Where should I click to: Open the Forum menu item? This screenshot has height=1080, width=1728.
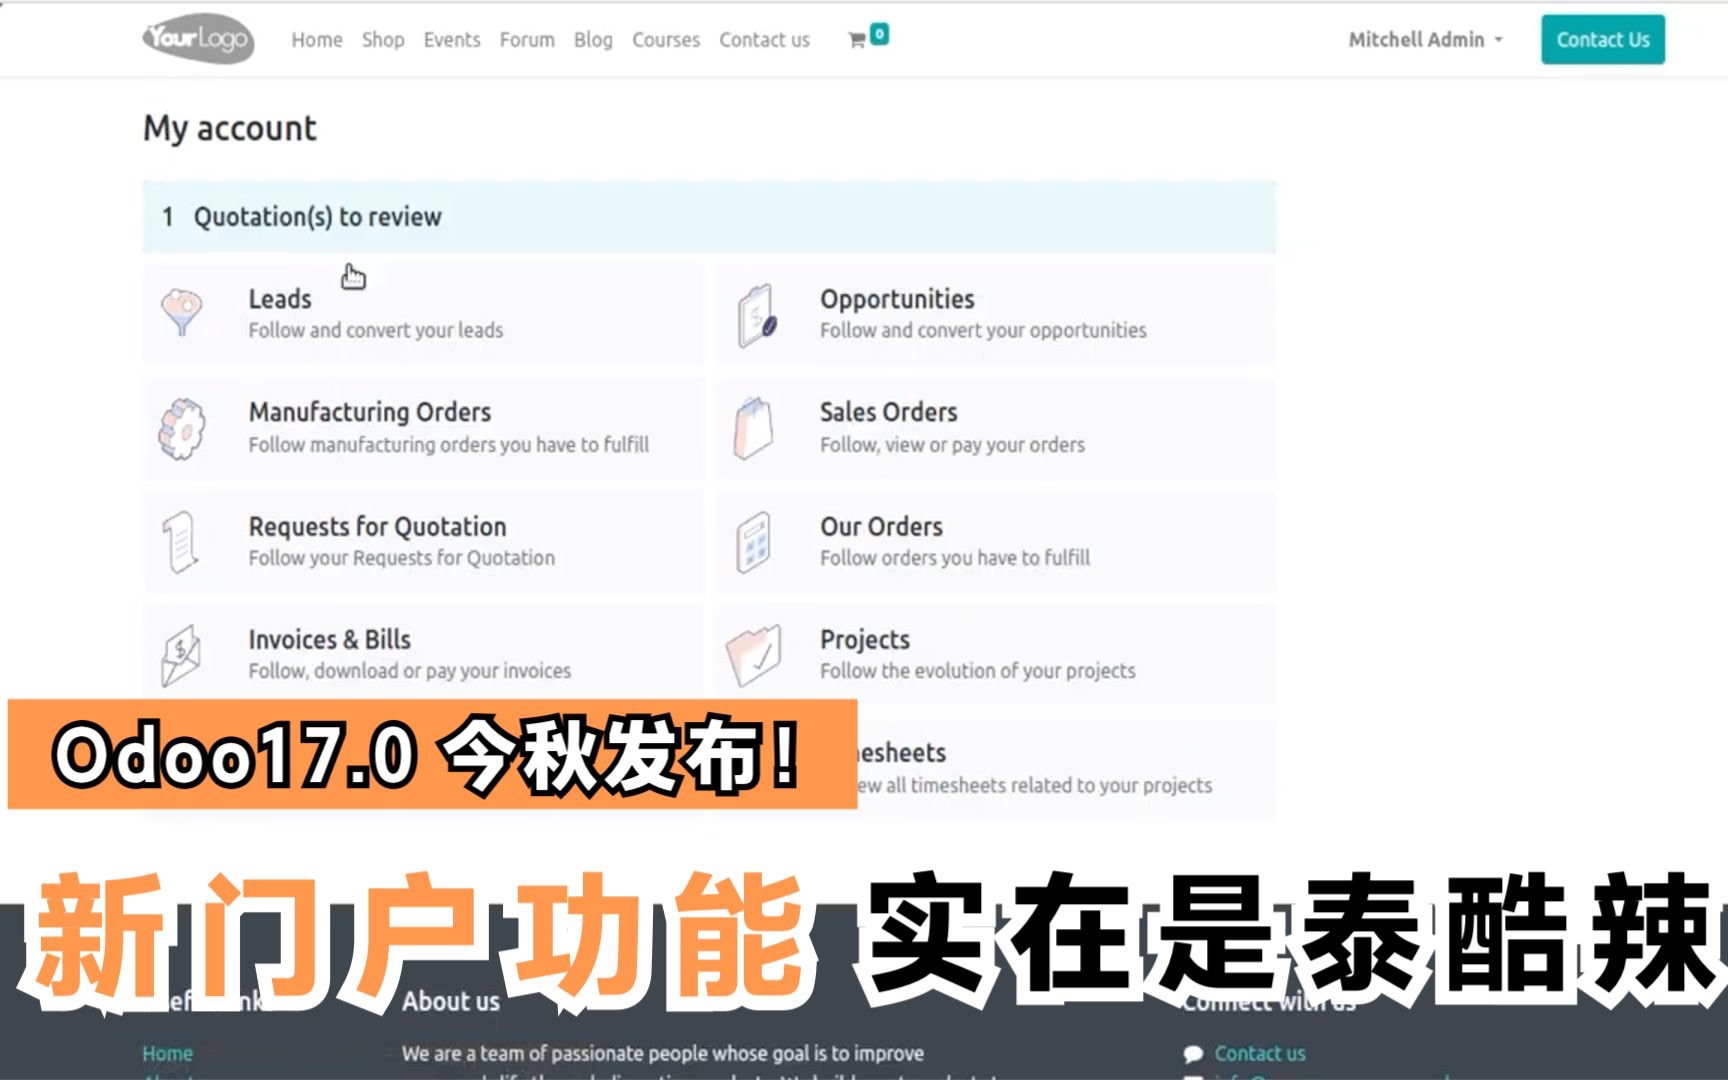click(527, 40)
